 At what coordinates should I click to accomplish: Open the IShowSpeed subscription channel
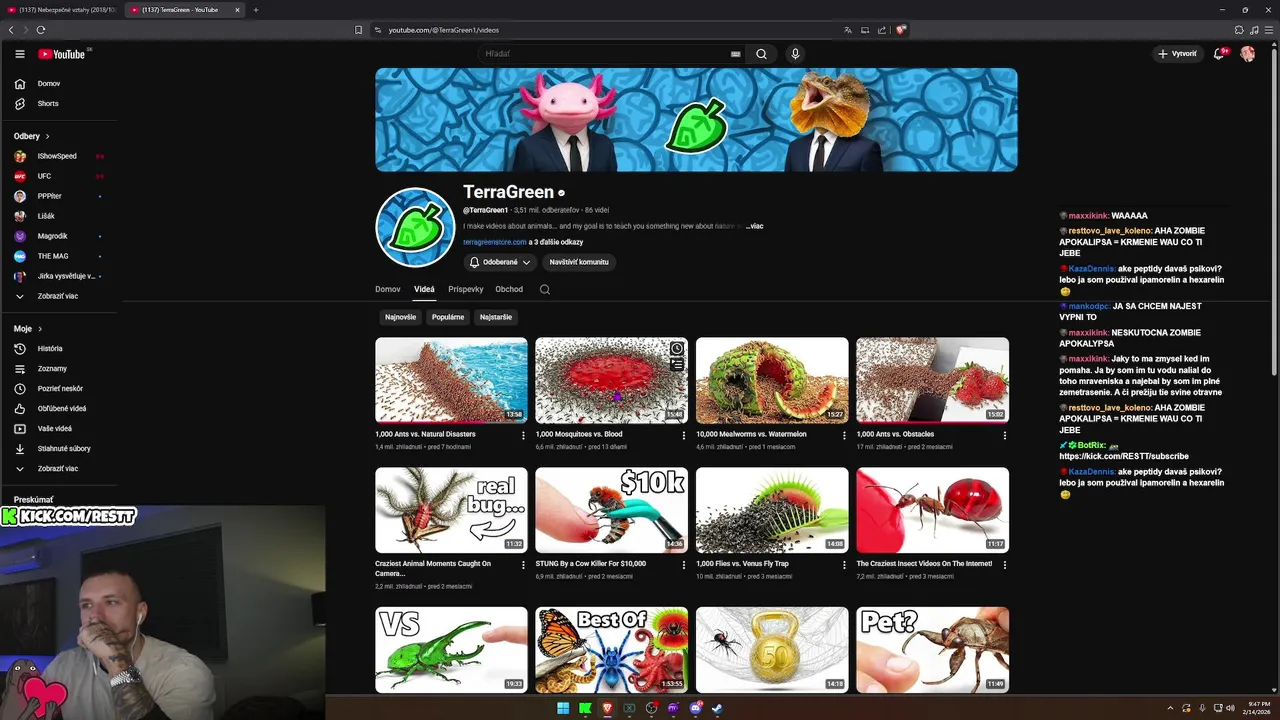[x=60, y=156]
